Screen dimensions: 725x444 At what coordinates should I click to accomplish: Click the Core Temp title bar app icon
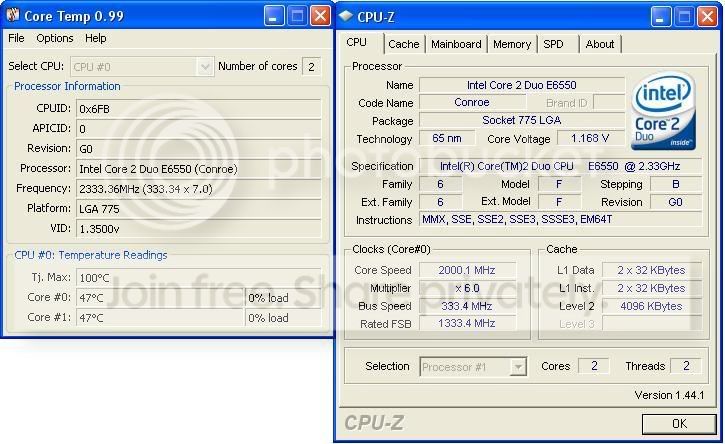[x=13, y=15]
